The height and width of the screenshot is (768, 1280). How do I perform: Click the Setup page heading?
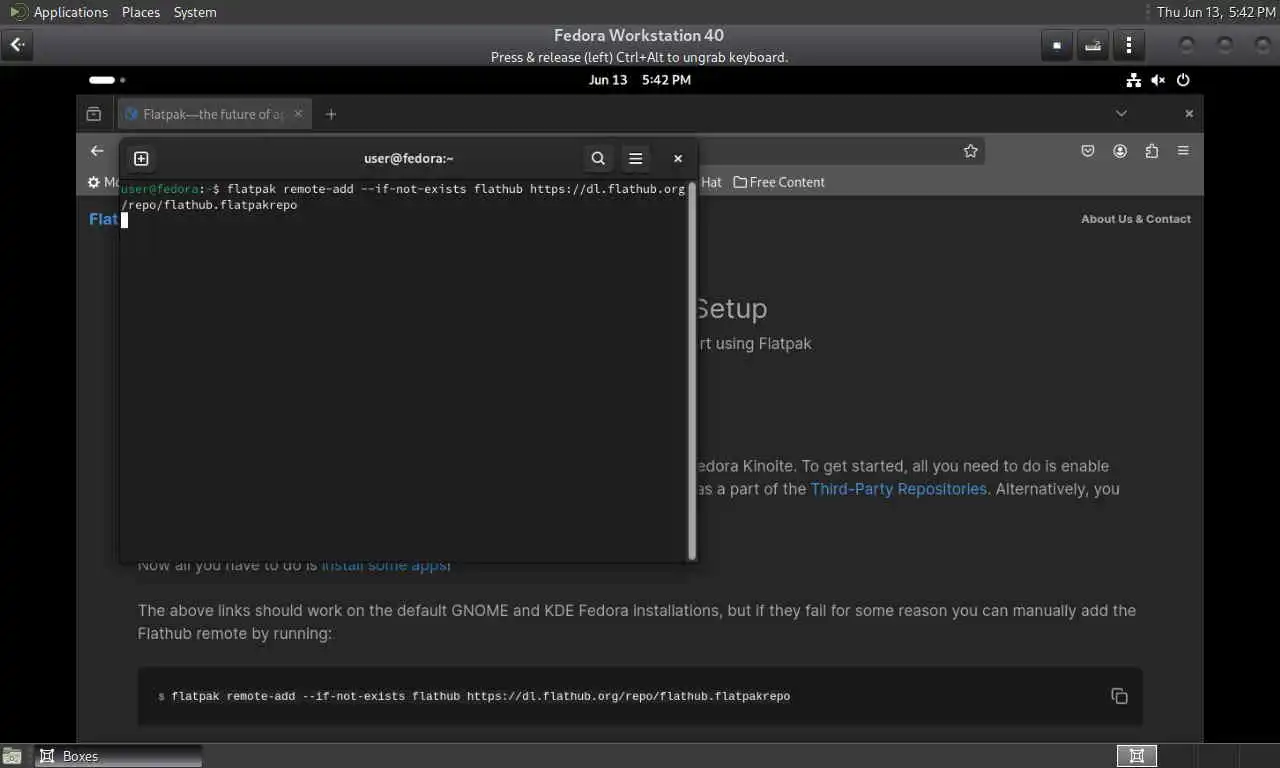[x=731, y=309]
